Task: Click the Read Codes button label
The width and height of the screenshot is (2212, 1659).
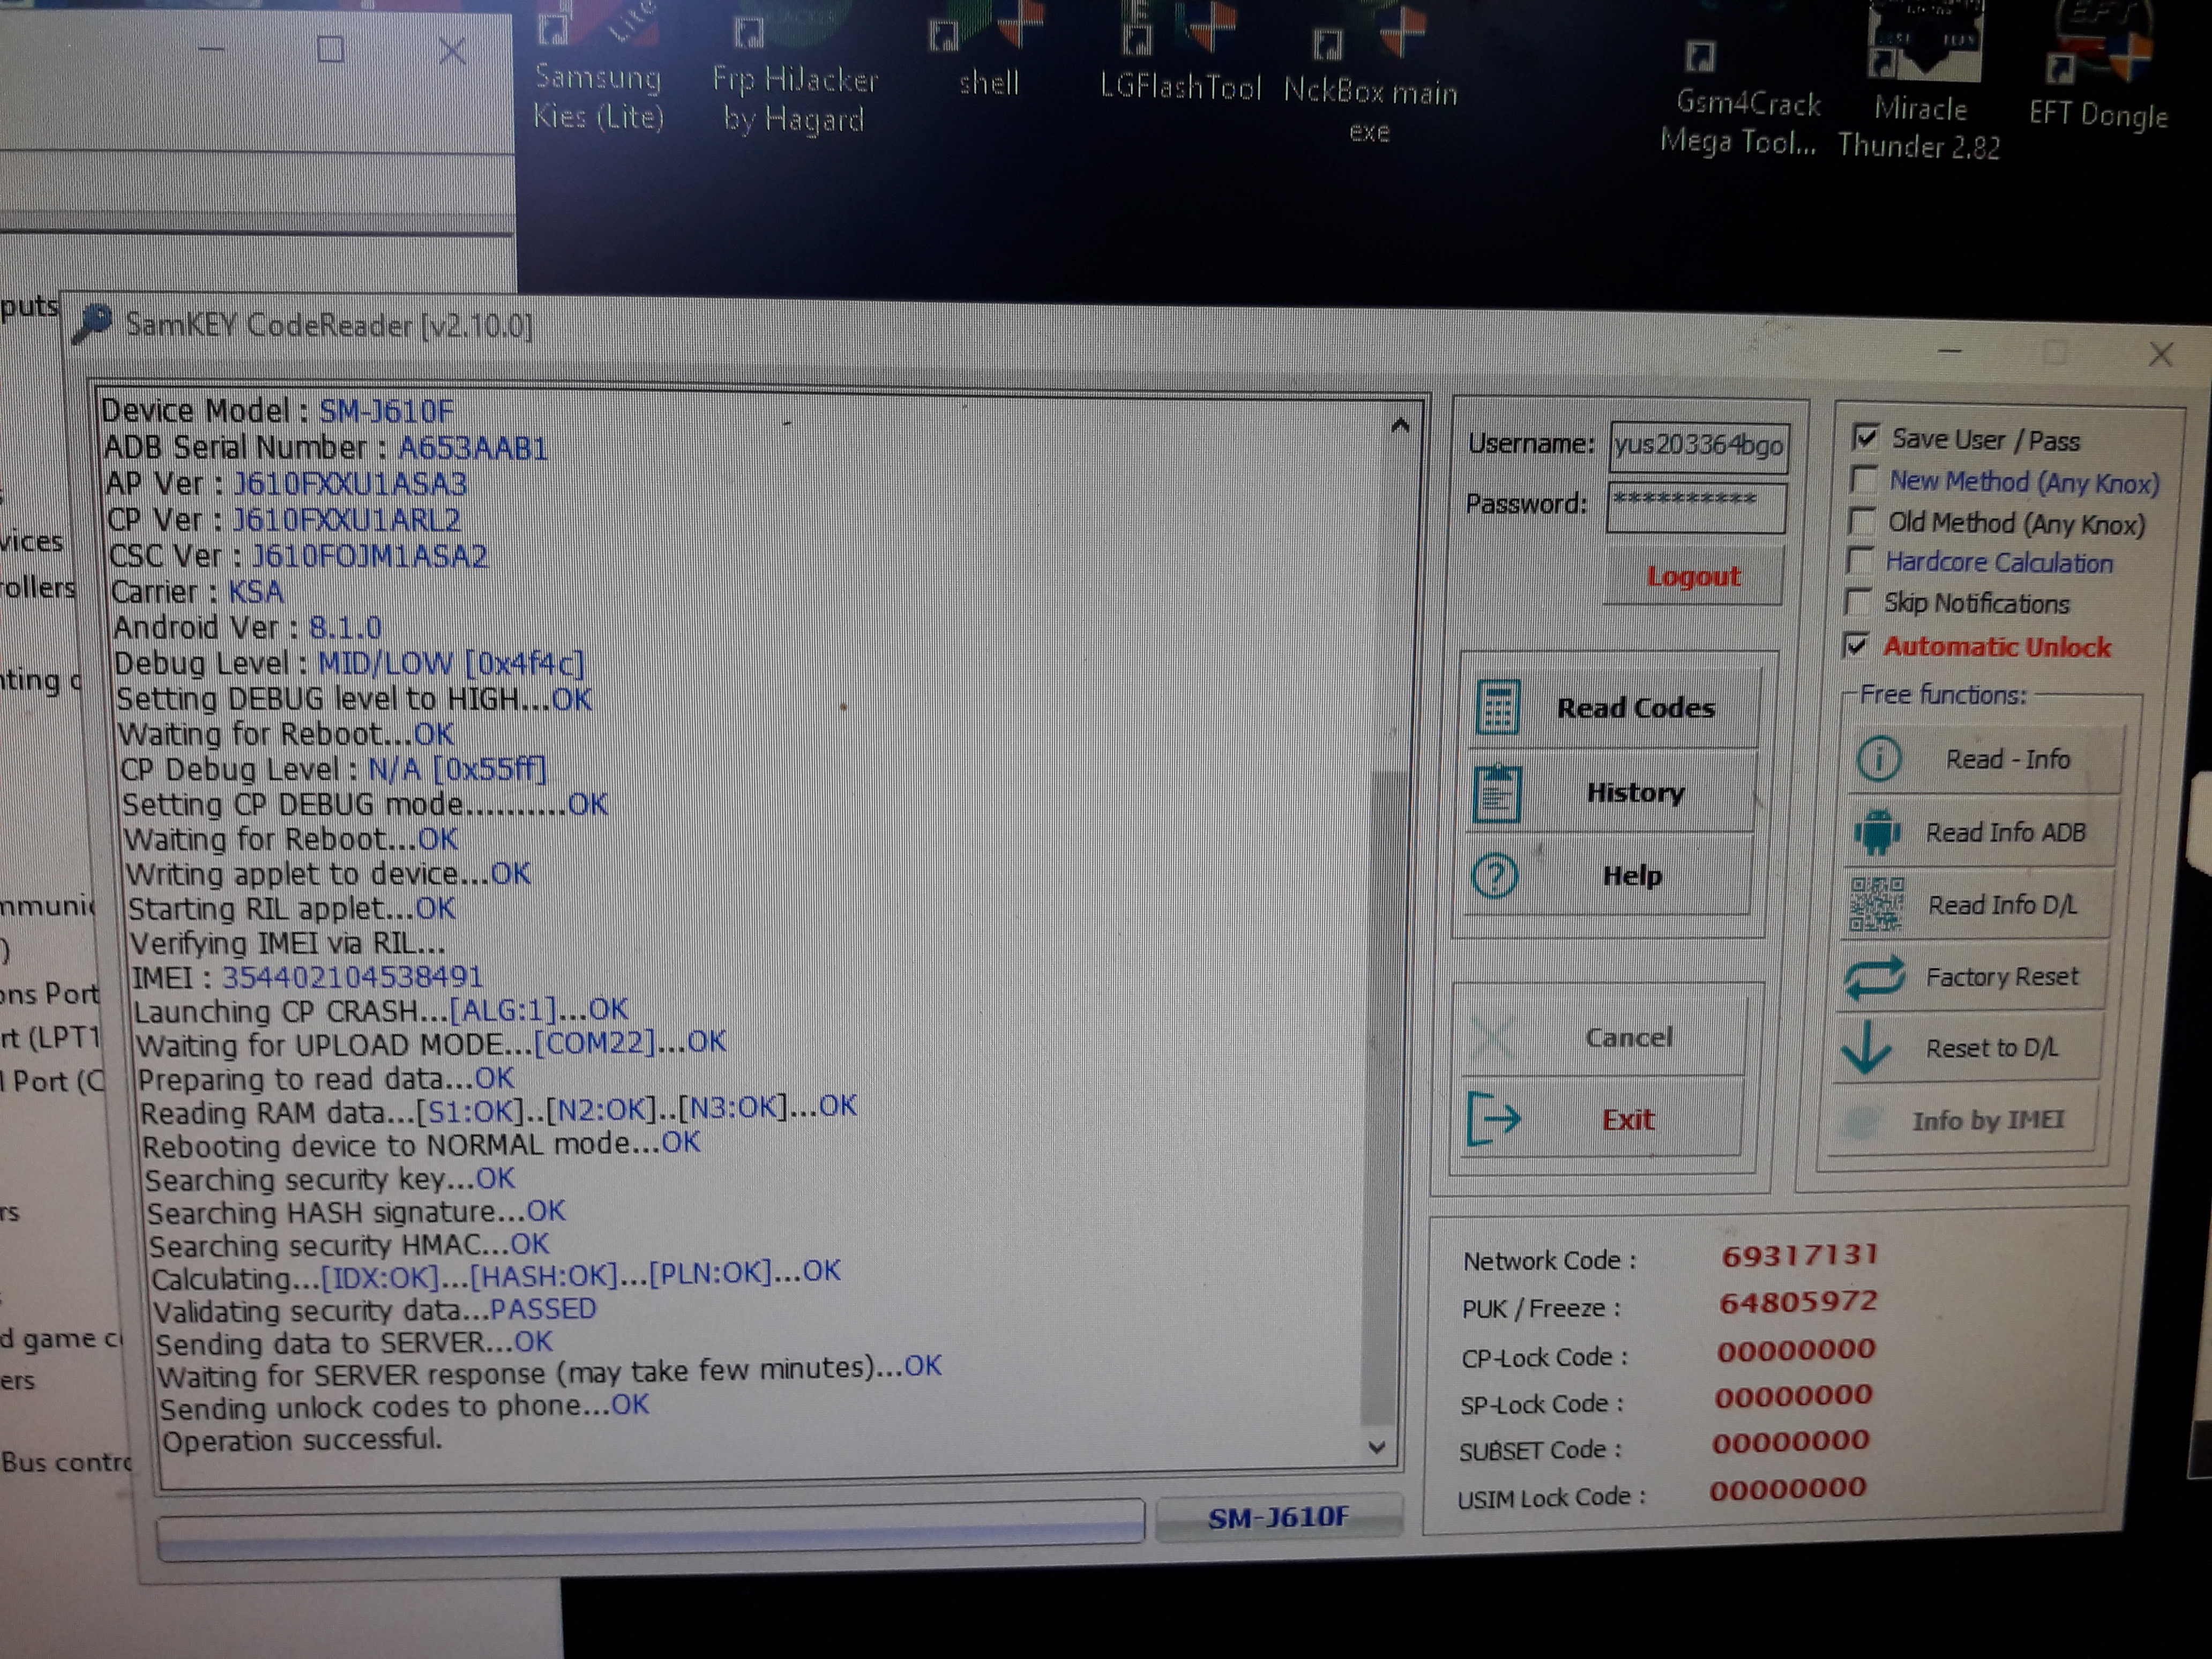Action: [x=1636, y=707]
